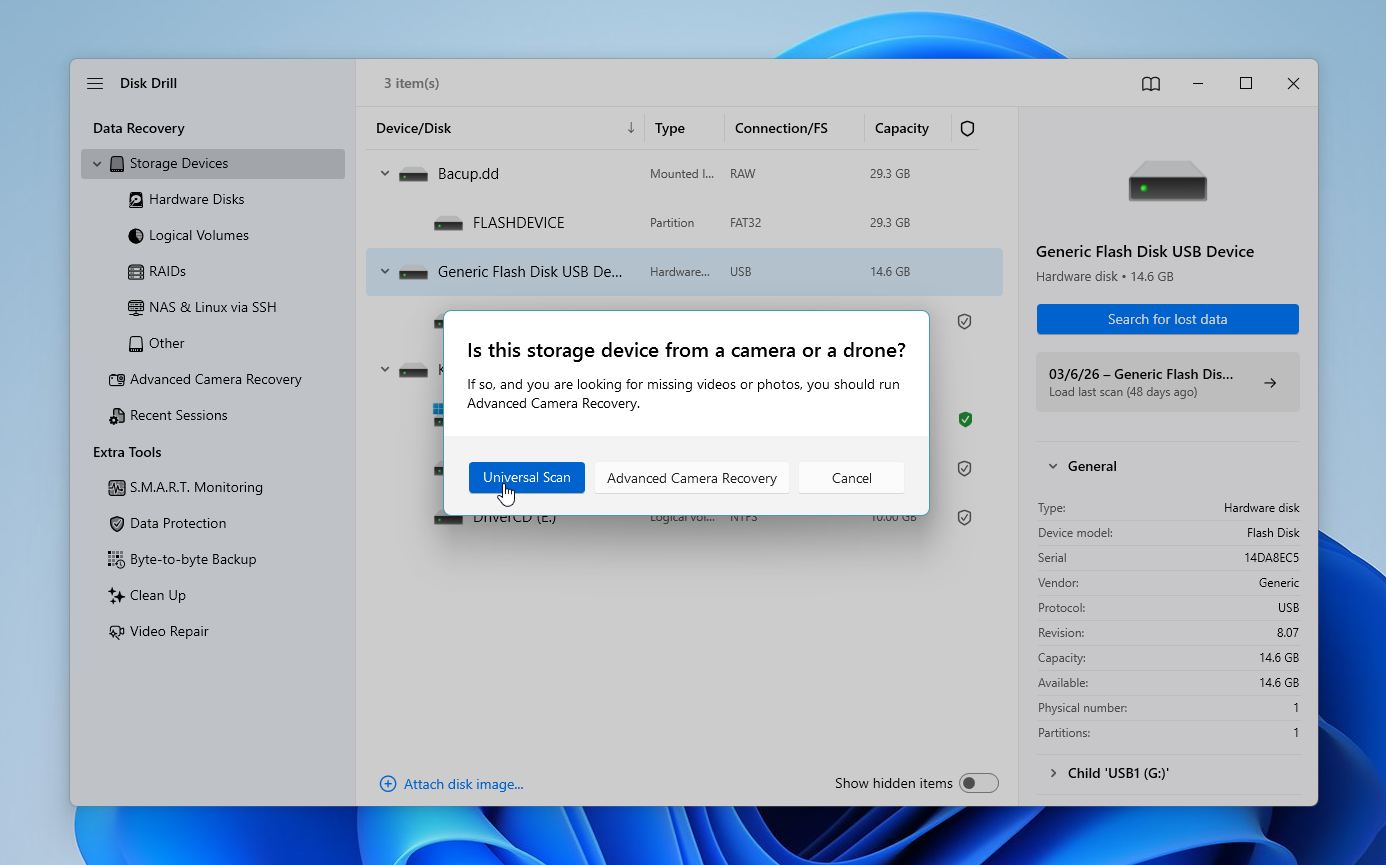Select Generic Flash Disk USB Device row
Screen dimensions: 1386x865
[684, 272]
